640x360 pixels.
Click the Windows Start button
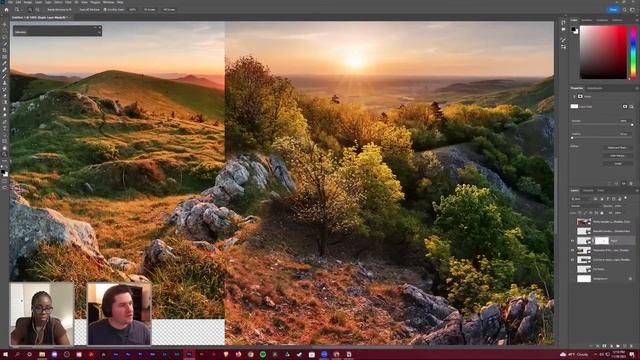pos(5,354)
